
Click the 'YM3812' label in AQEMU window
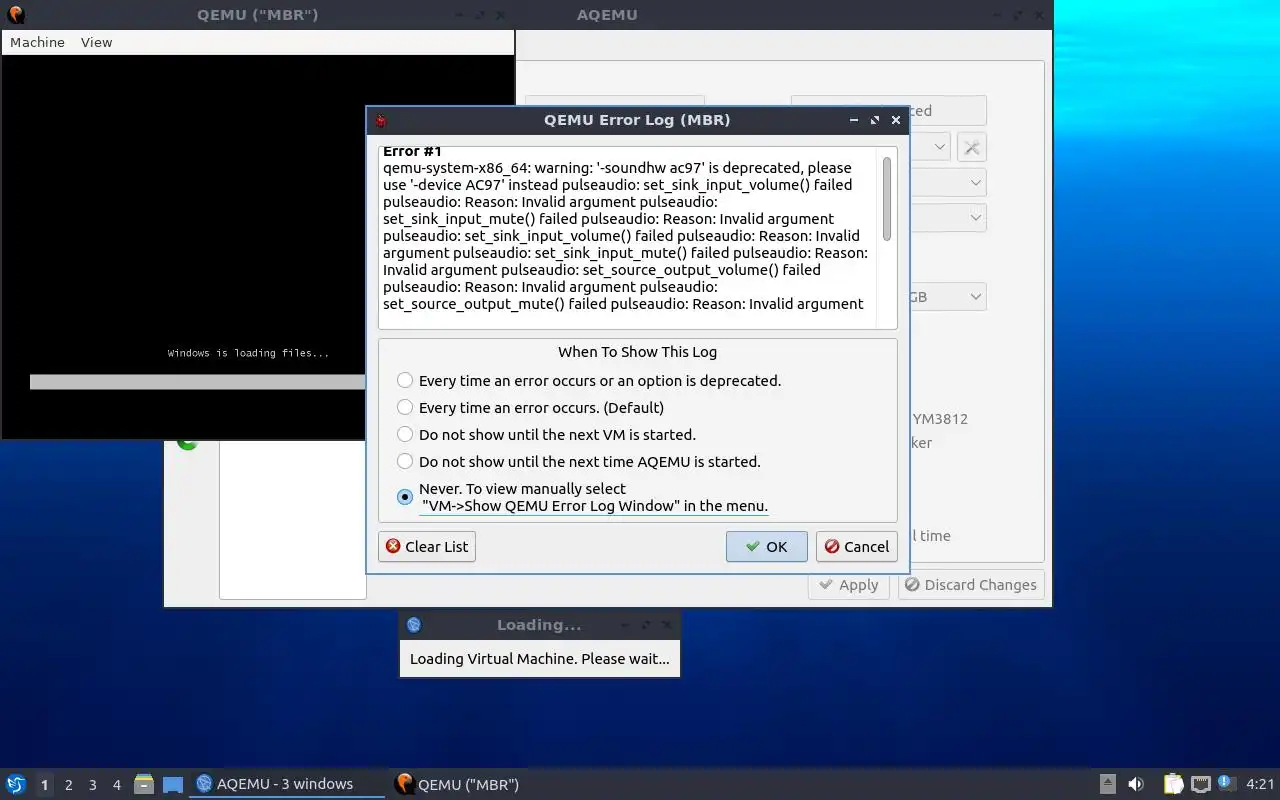coord(940,419)
